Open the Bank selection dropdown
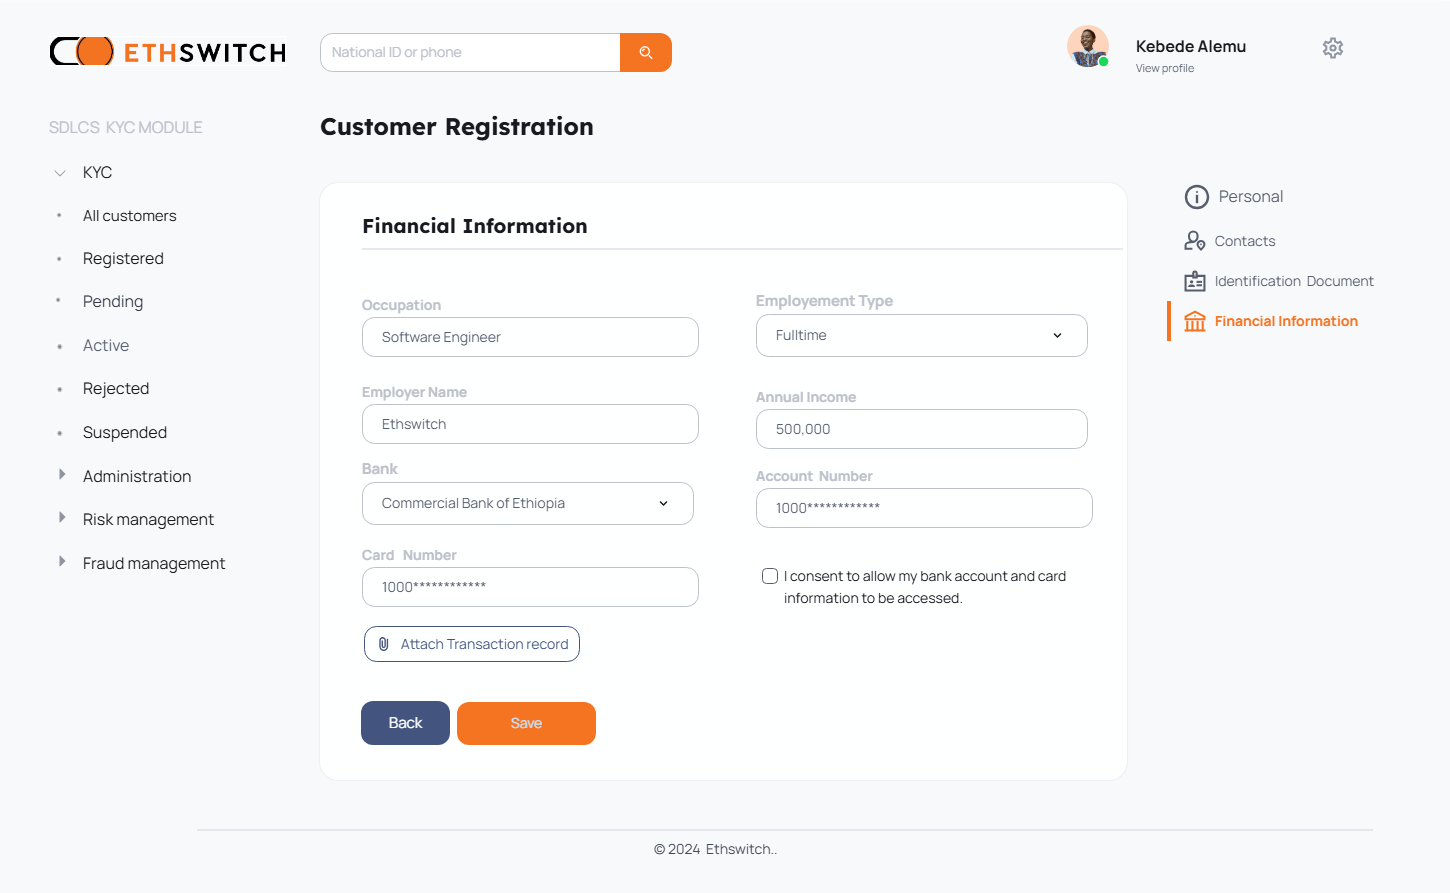The height and width of the screenshot is (893, 1450). pyautogui.click(x=527, y=503)
